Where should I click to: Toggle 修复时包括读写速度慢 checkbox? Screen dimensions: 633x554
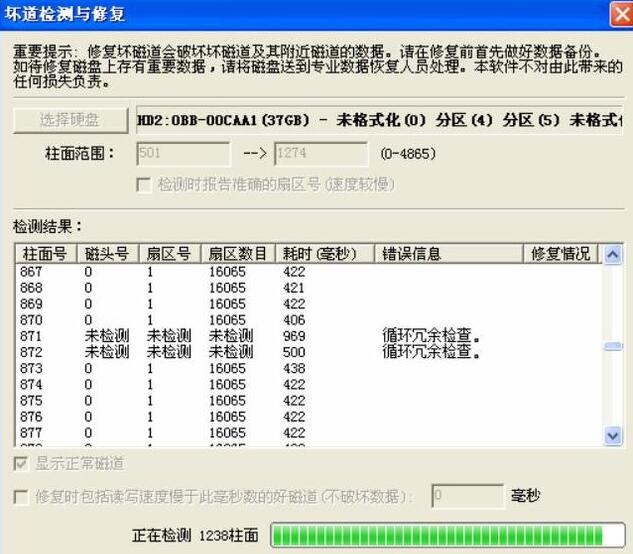pyautogui.click(x=21, y=496)
